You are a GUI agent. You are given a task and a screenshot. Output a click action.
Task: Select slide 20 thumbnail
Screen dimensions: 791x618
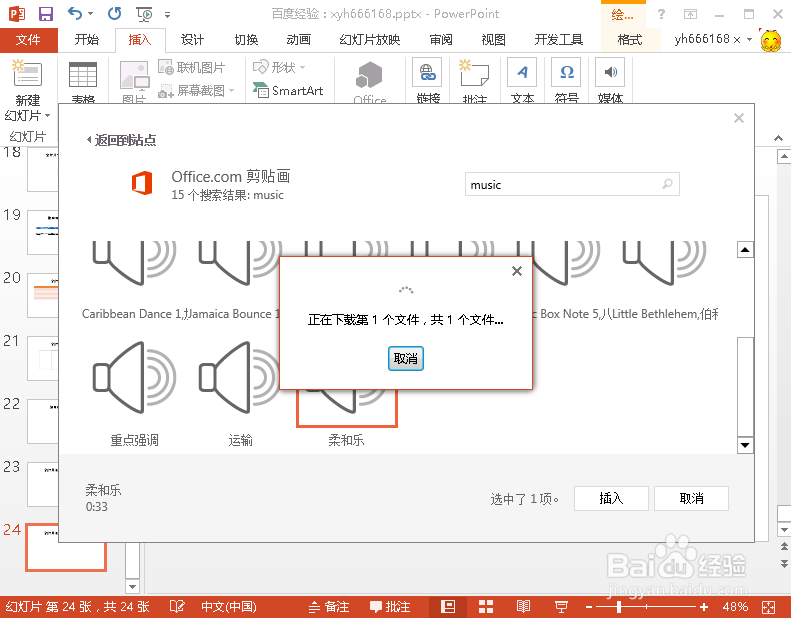(x=43, y=295)
